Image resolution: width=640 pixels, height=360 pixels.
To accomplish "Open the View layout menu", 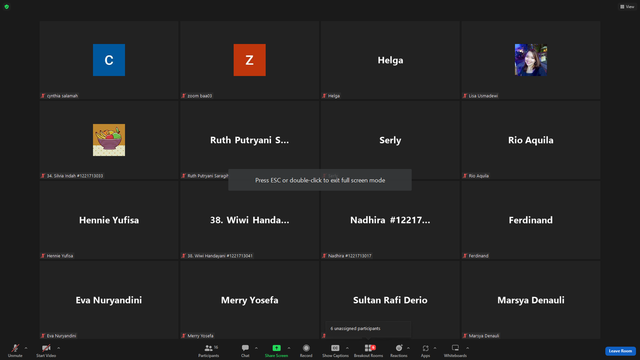I will 627,7.
